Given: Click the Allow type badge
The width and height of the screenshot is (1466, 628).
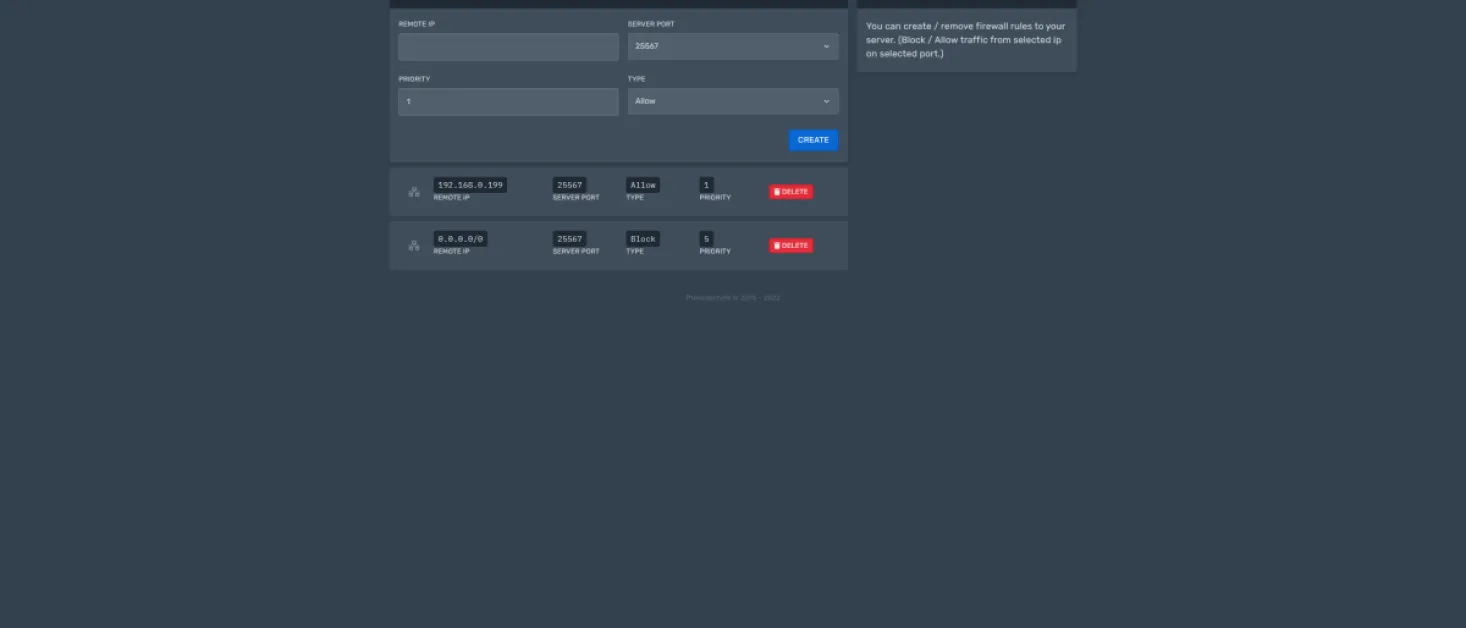Looking at the screenshot, I should [x=643, y=185].
